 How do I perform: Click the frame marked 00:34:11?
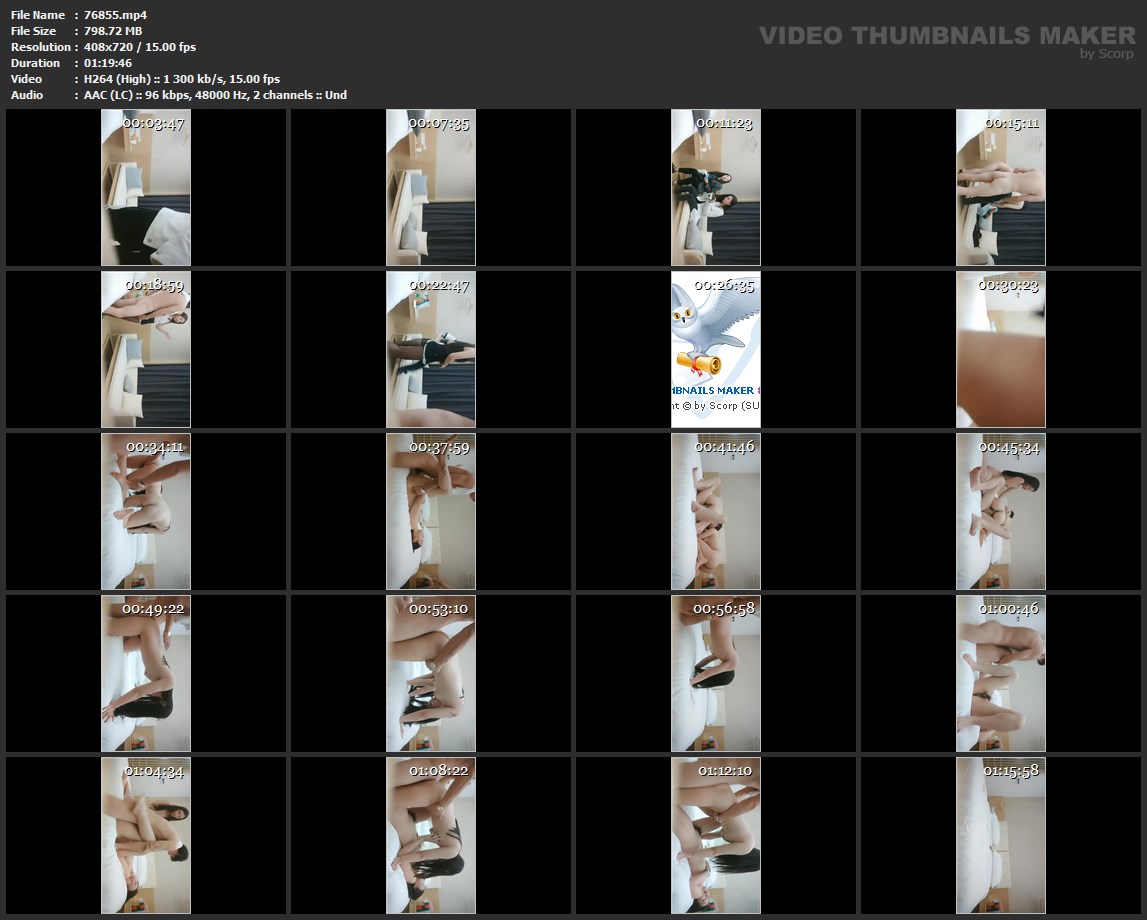pyautogui.click(x=146, y=511)
